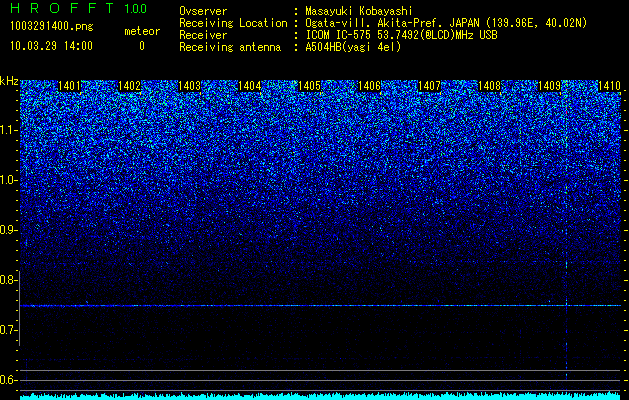629x400 pixels.
Task: Select the file name 1003291400.png
Action: tap(52, 26)
